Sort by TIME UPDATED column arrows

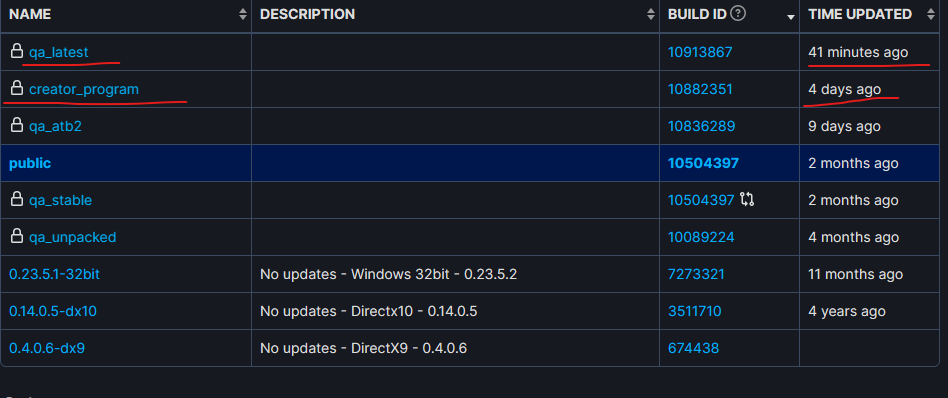click(x=930, y=15)
